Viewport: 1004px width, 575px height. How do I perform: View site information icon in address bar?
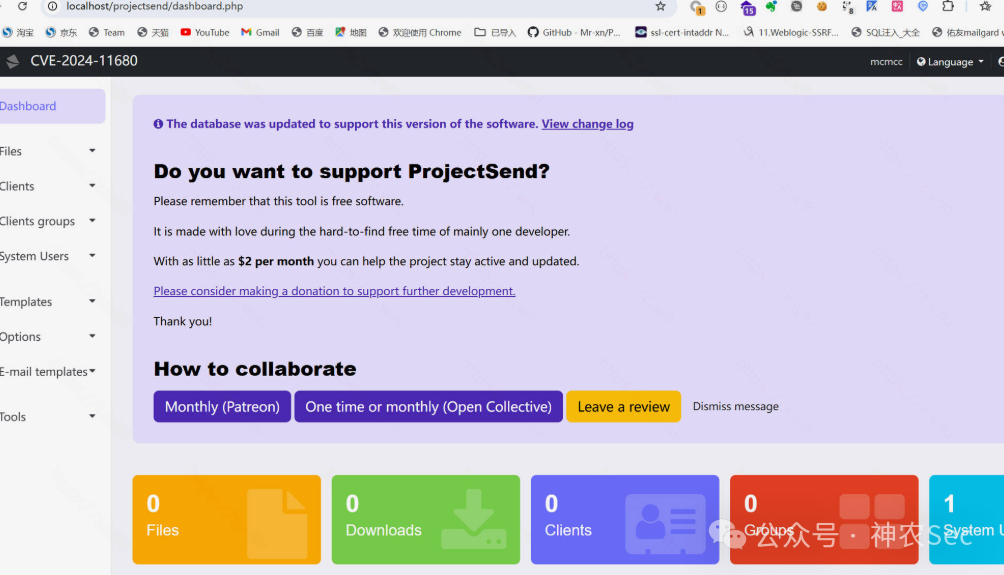pos(53,6)
